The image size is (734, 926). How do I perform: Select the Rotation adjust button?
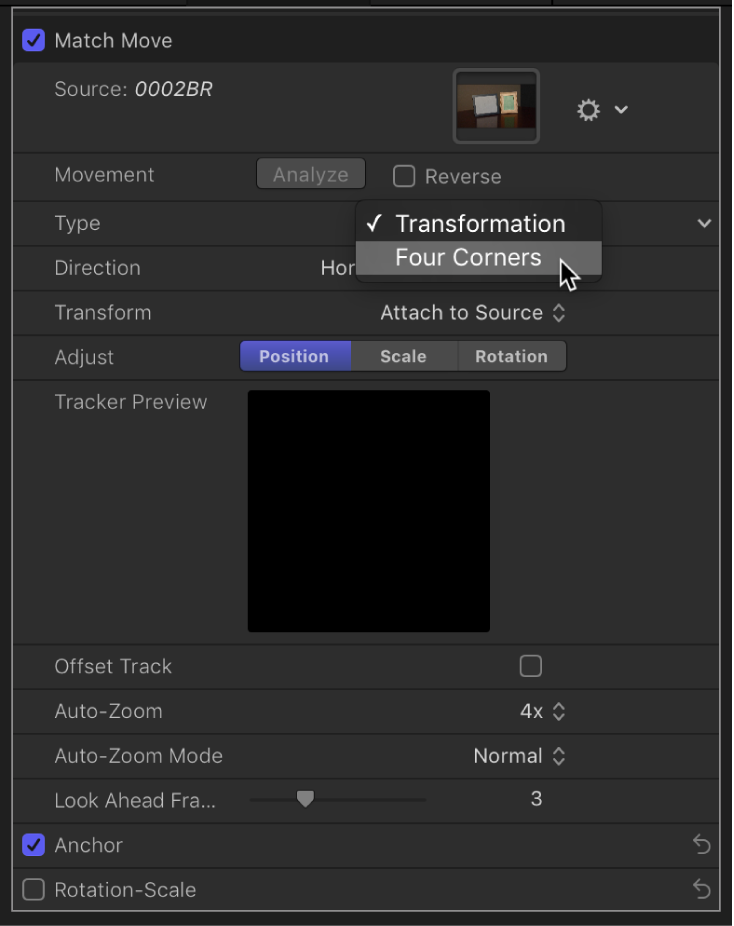tap(511, 357)
